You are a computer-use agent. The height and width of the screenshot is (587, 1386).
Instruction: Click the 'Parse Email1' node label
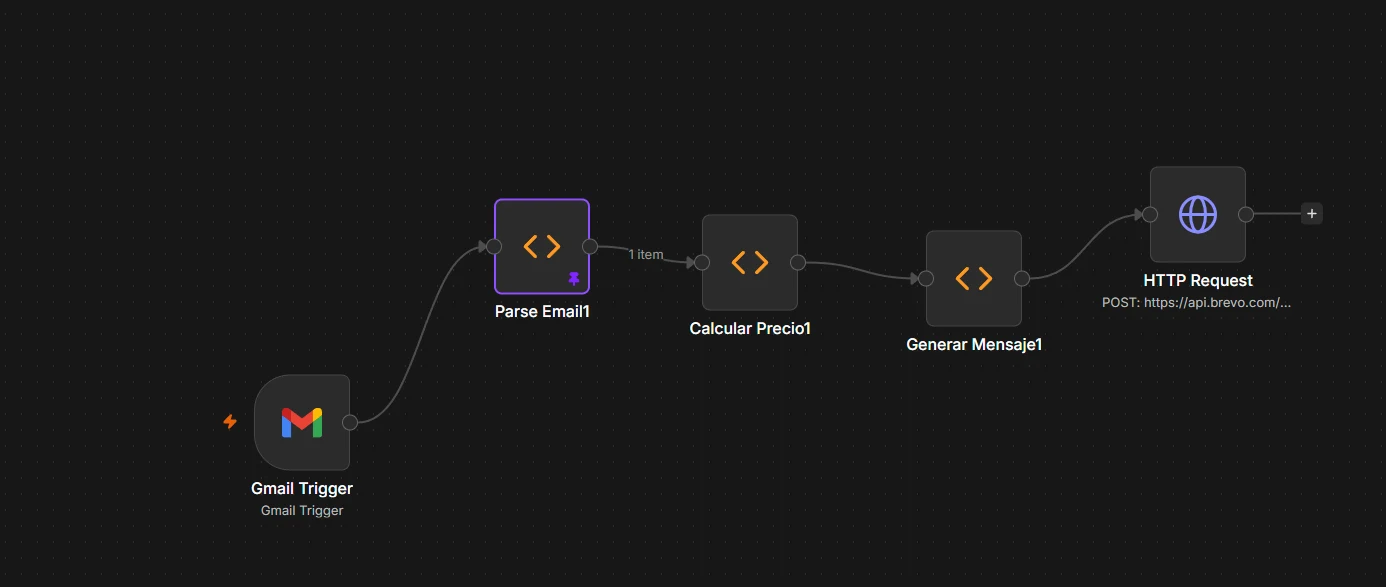pyautogui.click(x=542, y=312)
